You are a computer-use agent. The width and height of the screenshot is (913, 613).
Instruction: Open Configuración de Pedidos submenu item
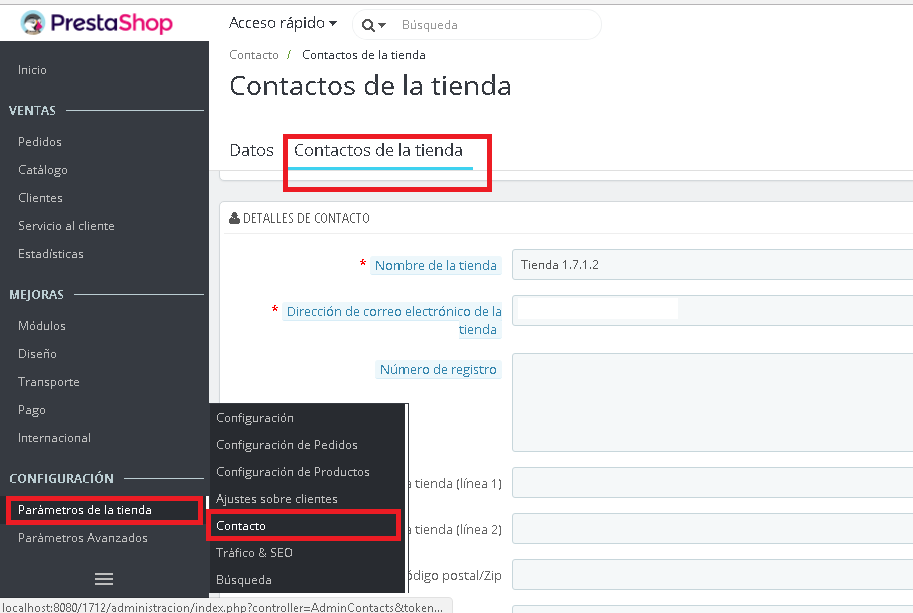286,444
